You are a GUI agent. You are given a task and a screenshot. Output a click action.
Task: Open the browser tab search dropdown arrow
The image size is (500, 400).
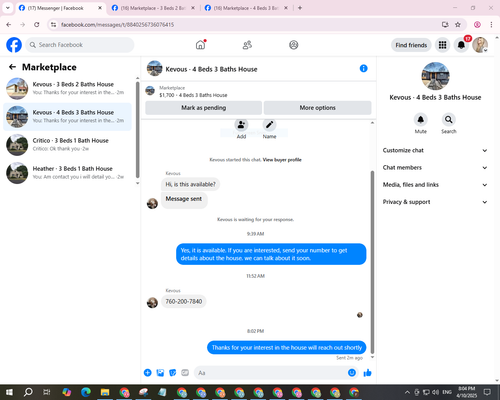[8, 8]
